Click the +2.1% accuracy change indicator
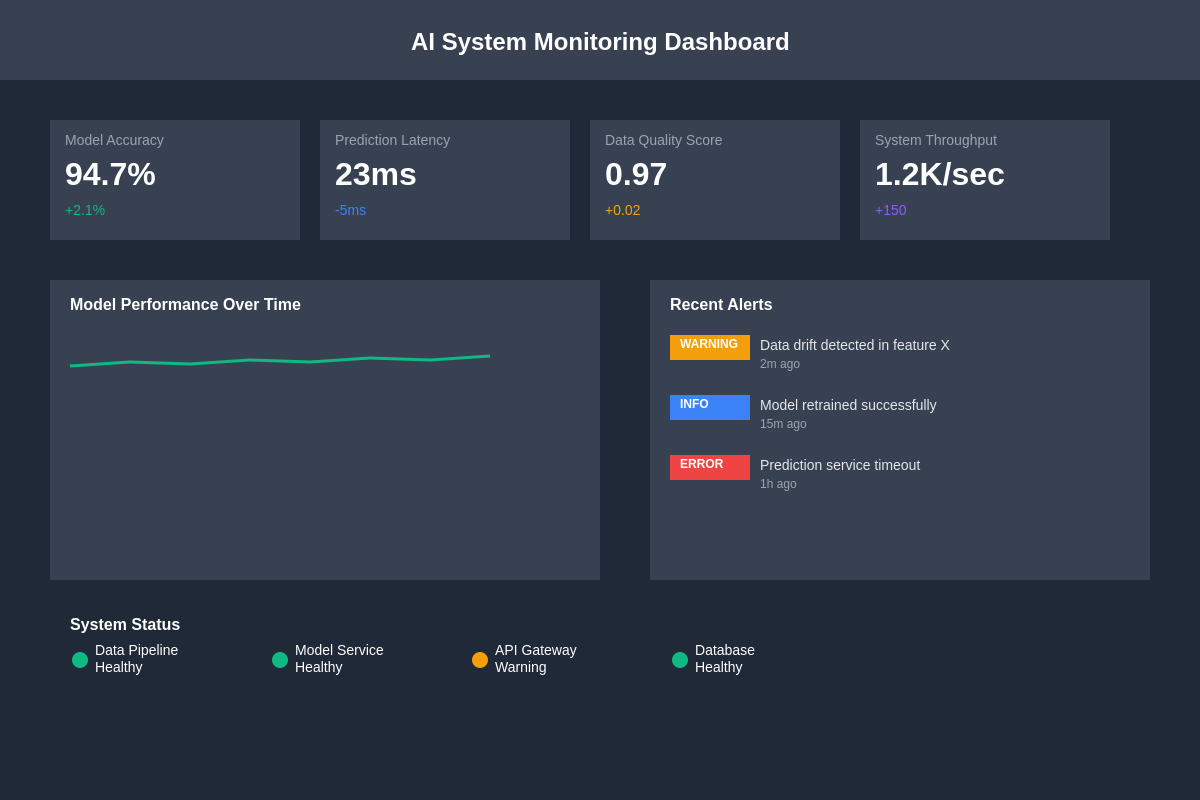 coord(85,210)
